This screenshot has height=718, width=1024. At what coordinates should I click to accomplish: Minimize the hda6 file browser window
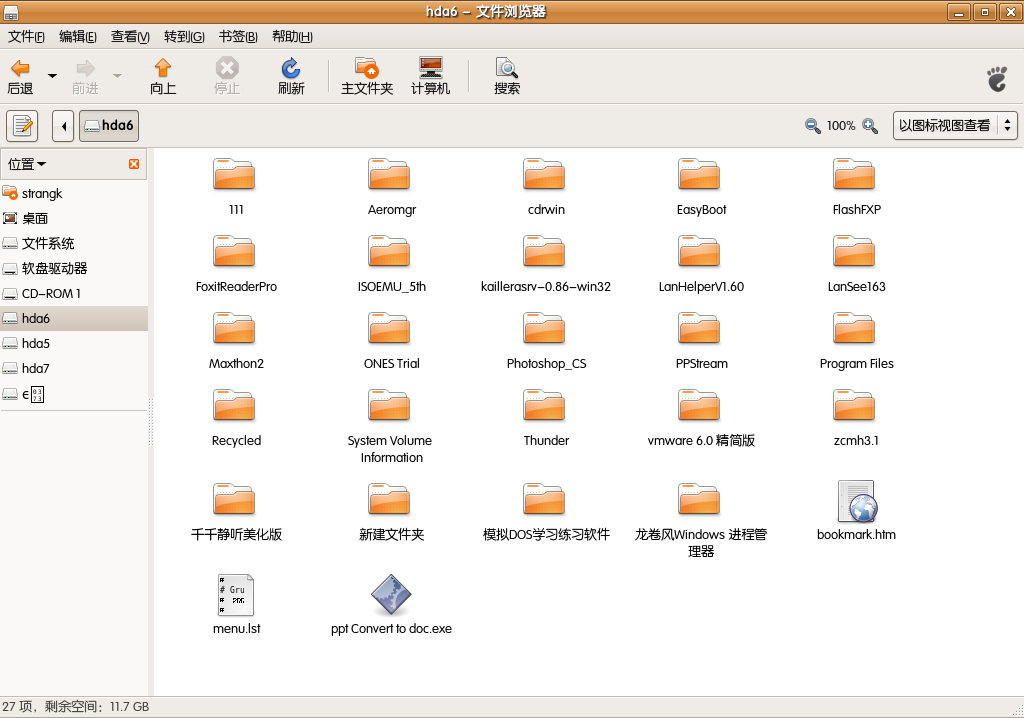pyautogui.click(x=959, y=12)
